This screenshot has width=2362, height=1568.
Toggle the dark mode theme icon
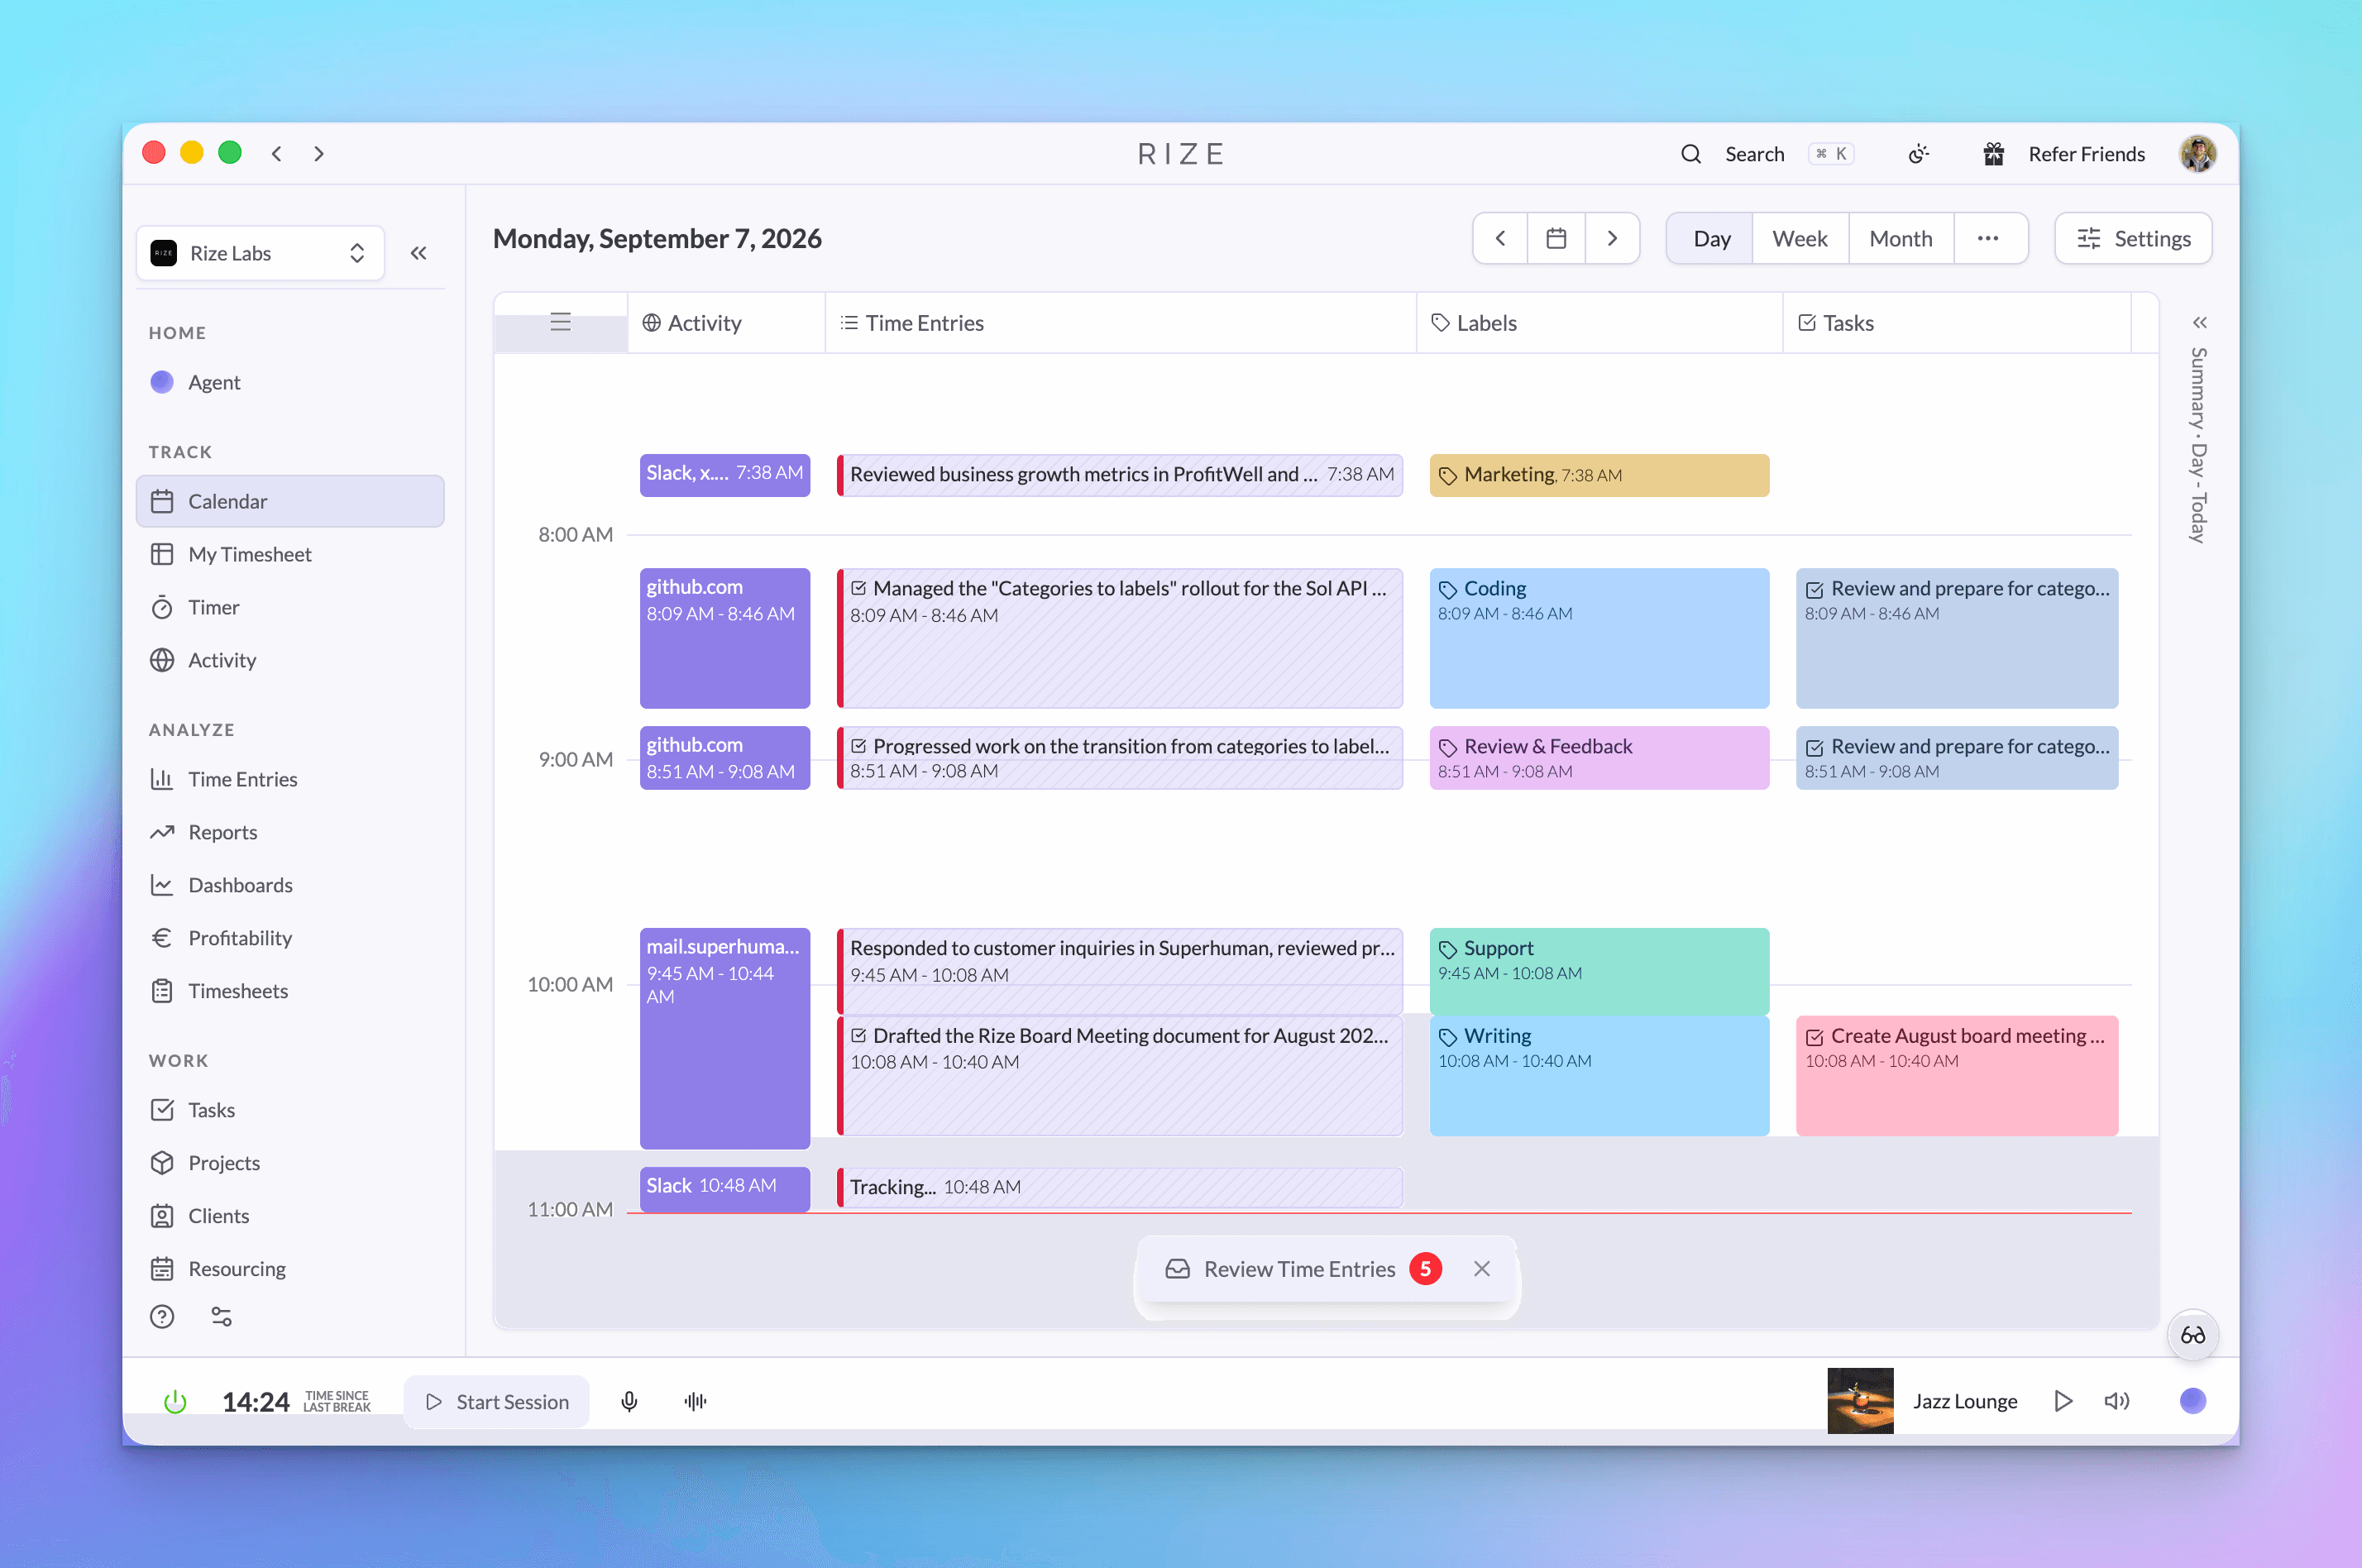[1918, 154]
